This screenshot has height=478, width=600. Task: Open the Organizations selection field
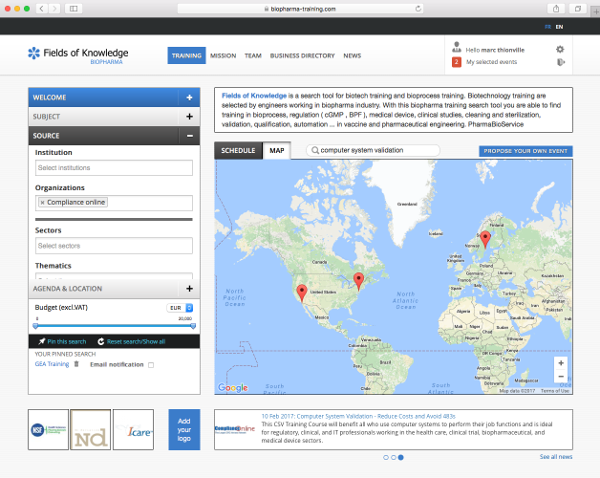point(114,203)
